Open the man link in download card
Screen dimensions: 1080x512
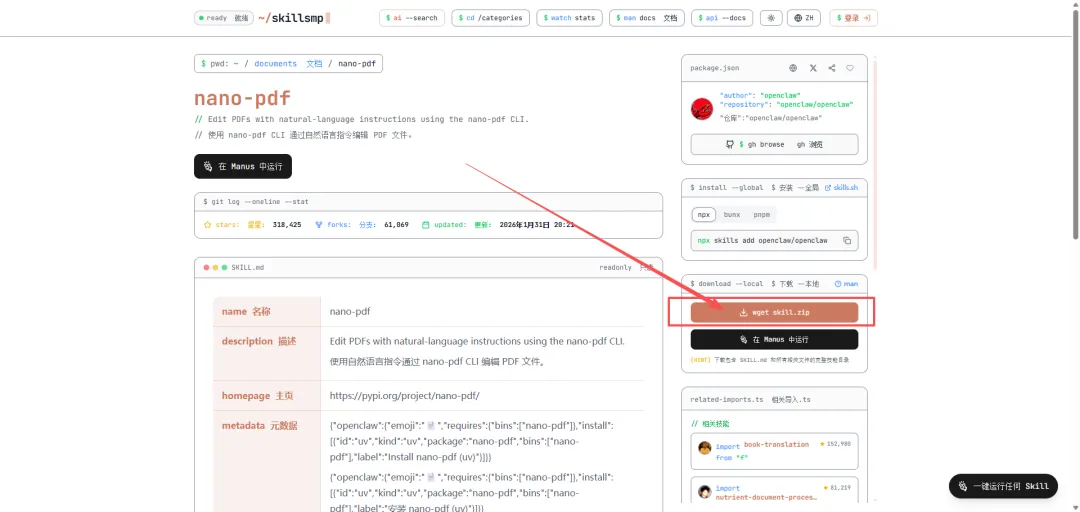847,284
